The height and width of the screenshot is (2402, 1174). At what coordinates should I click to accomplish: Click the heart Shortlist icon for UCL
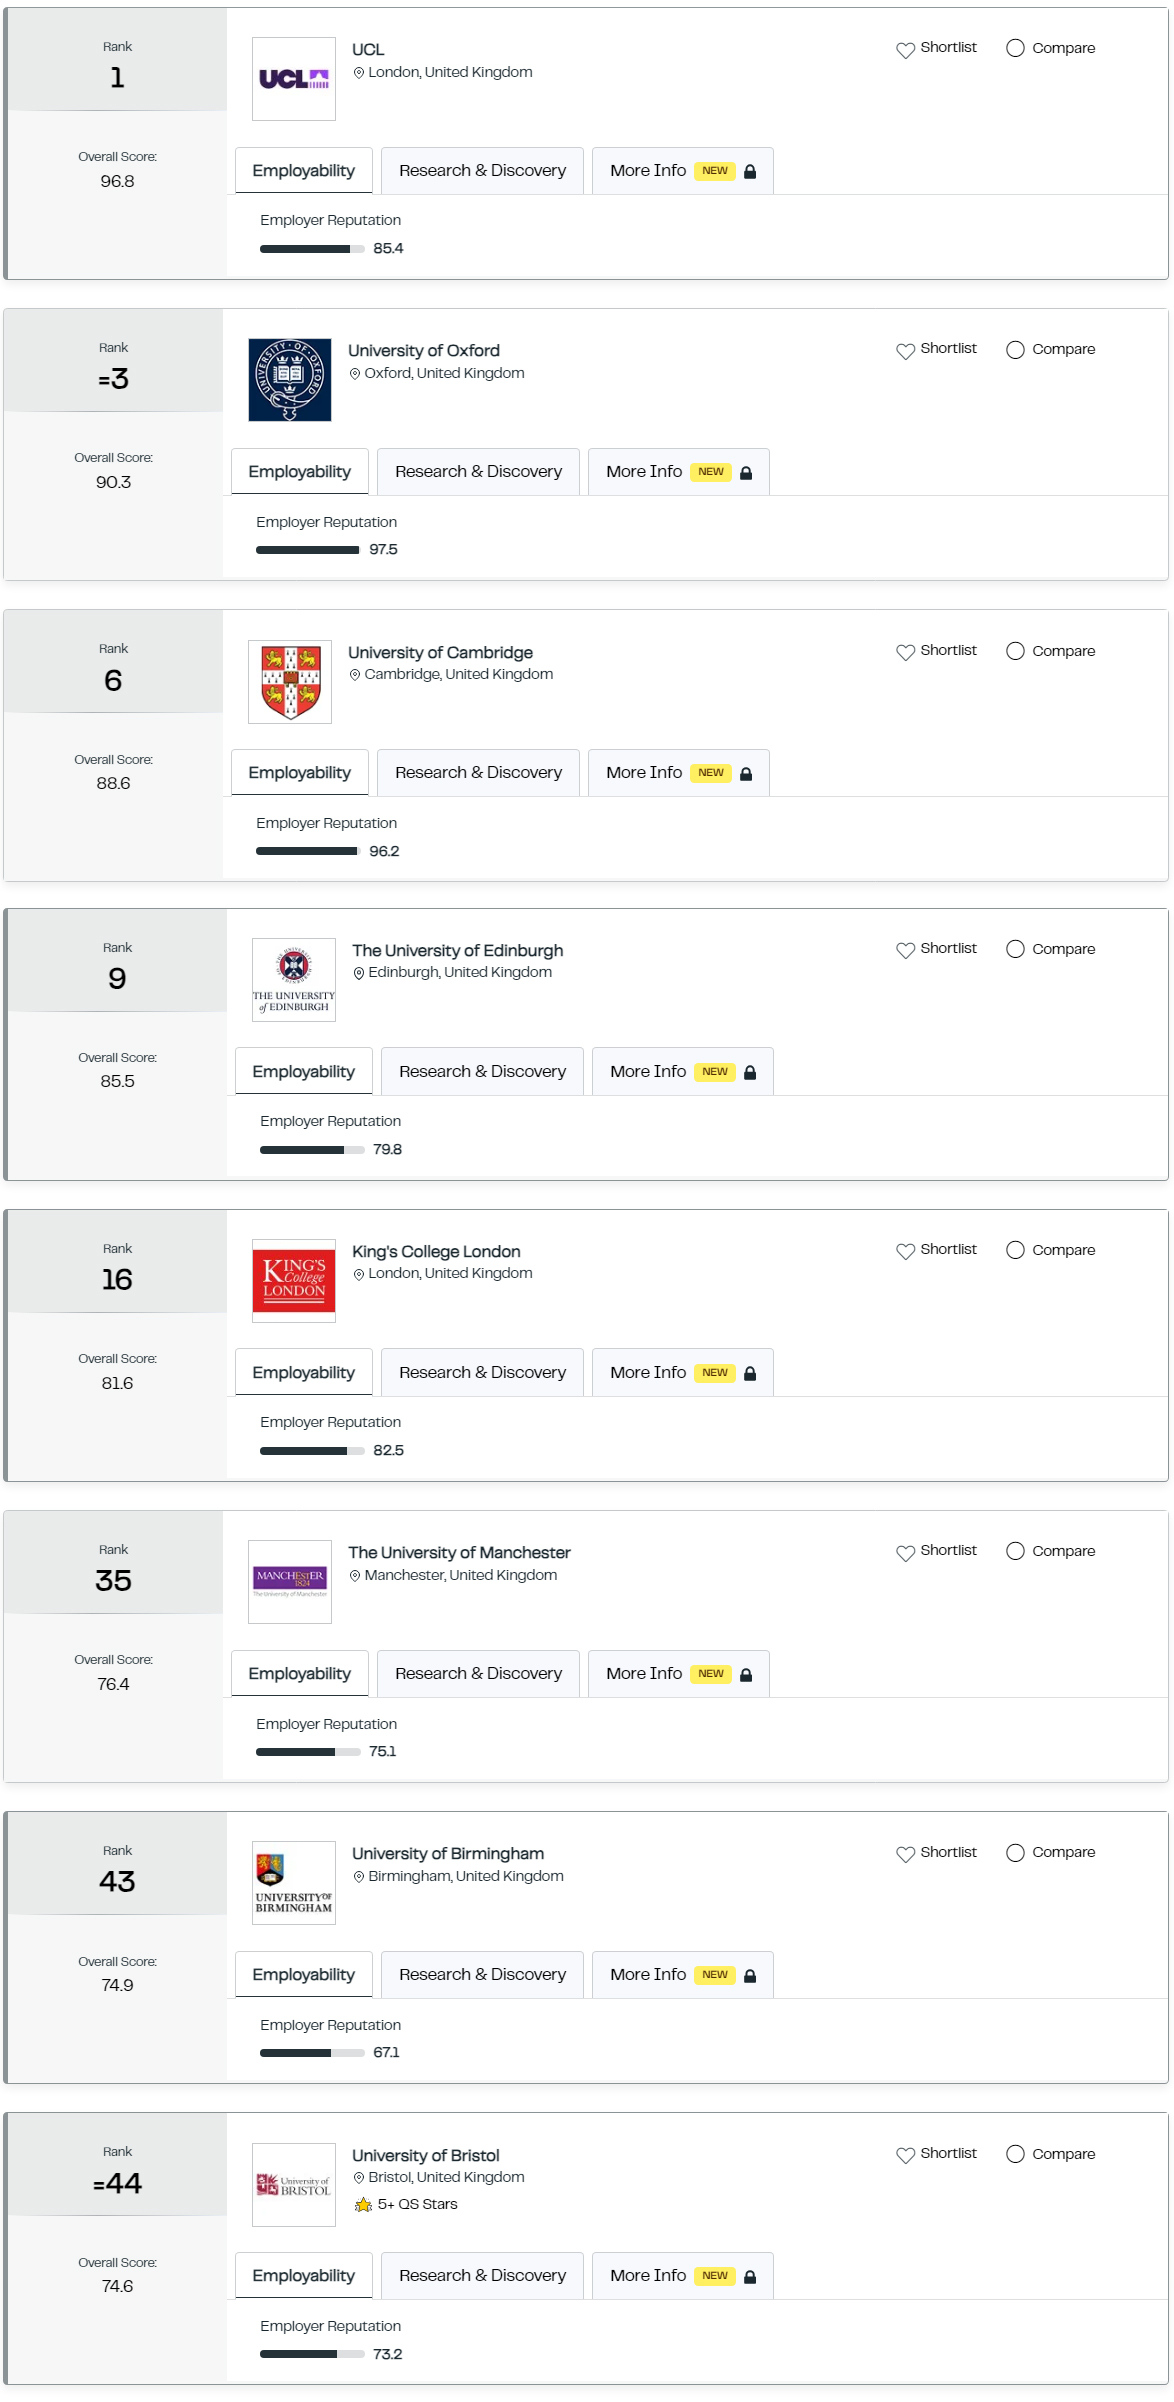point(905,50)
